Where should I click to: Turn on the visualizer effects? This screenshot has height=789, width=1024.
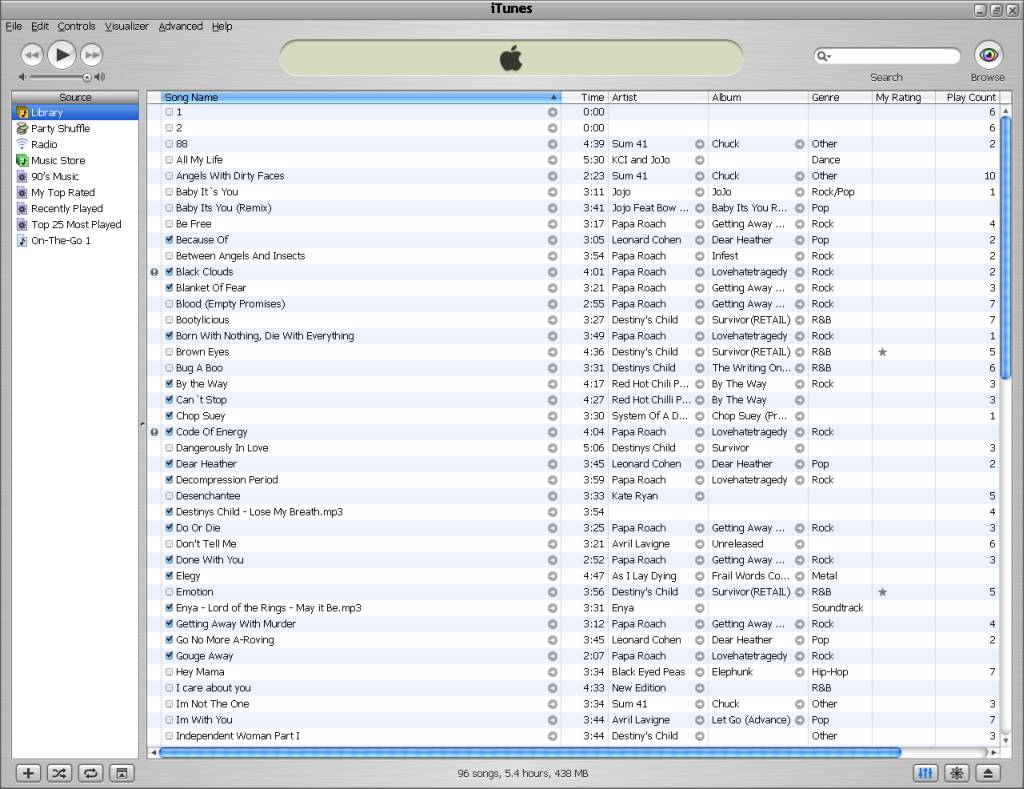point(957,773)
